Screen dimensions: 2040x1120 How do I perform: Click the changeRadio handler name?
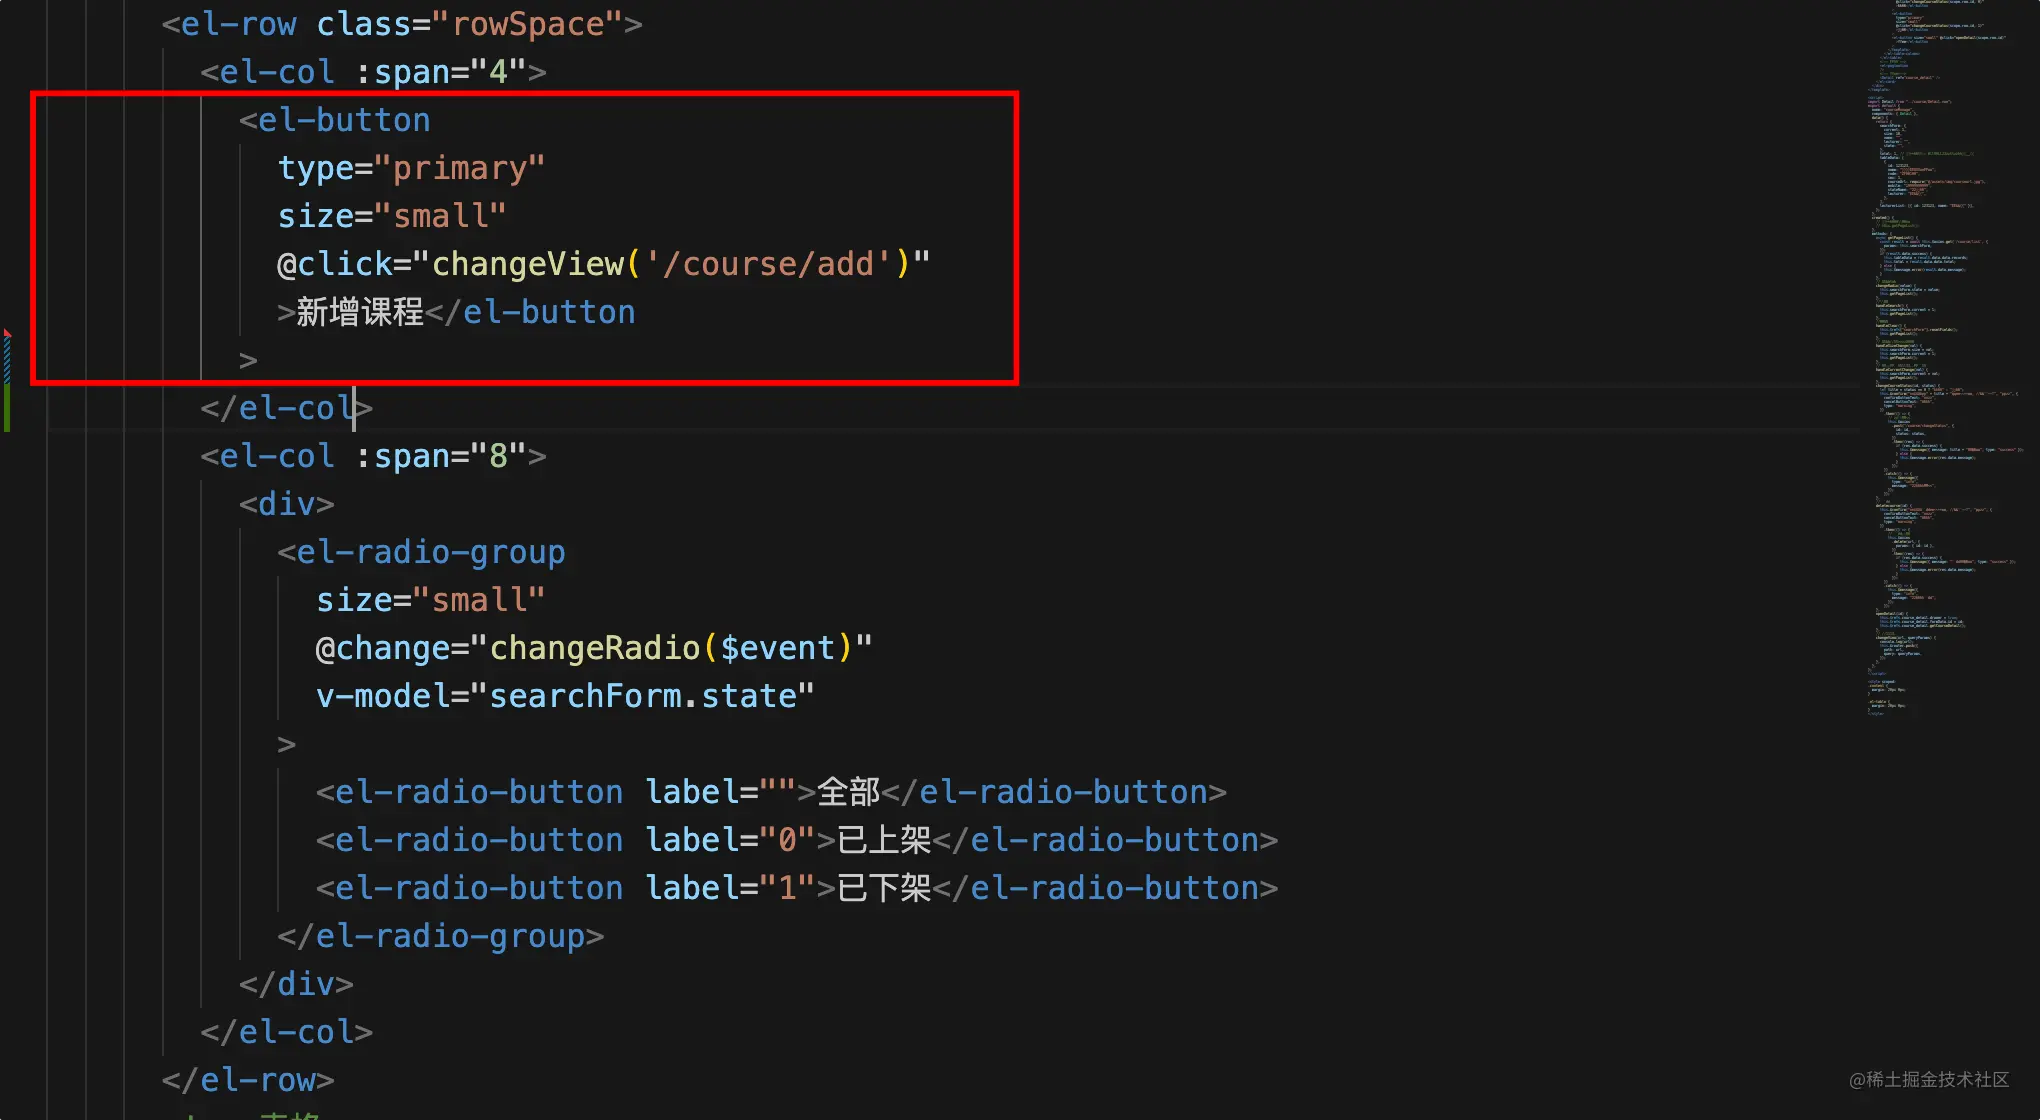coord(594,648)
